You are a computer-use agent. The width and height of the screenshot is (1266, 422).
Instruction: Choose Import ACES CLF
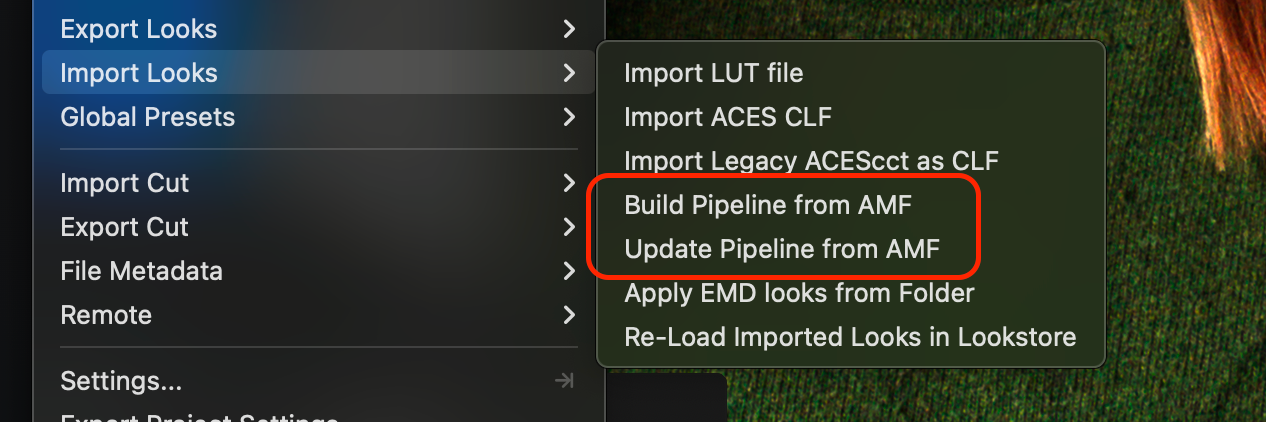click(x=727, y=117)
